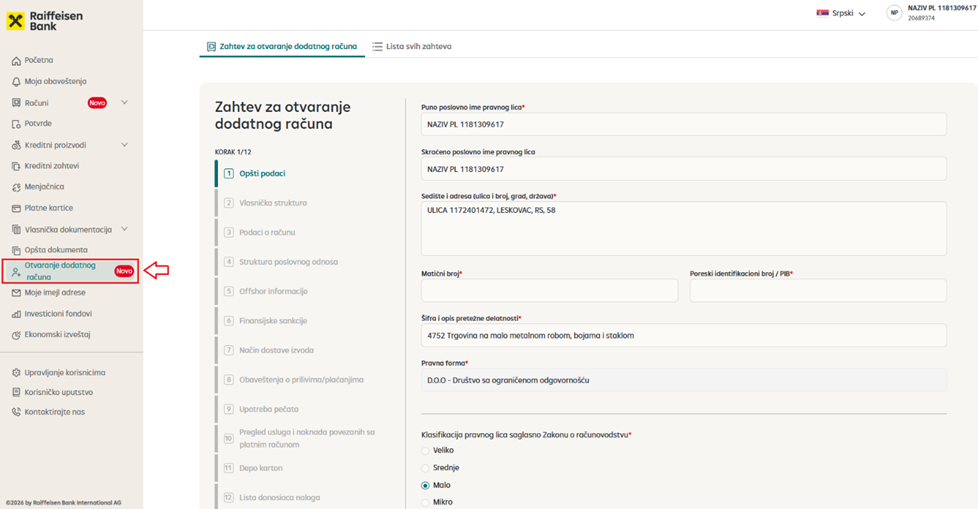
Task: Open Menjačnica menu item
Action: click(44, 187)
